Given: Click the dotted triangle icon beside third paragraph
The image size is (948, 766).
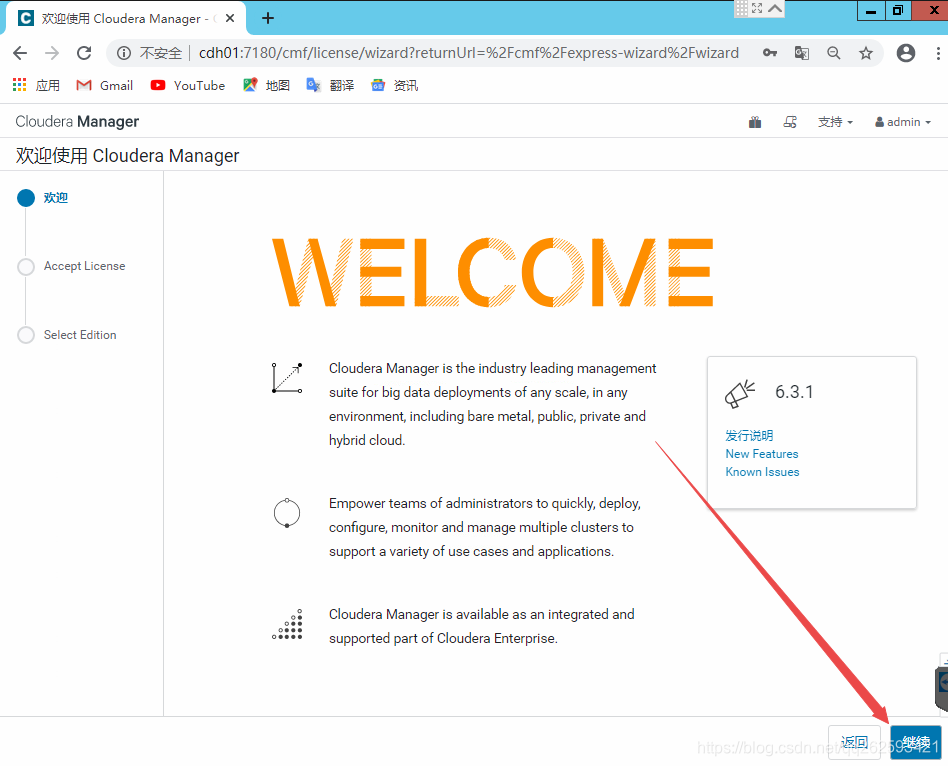Looking at the screenshot, I should click(287, 625).
